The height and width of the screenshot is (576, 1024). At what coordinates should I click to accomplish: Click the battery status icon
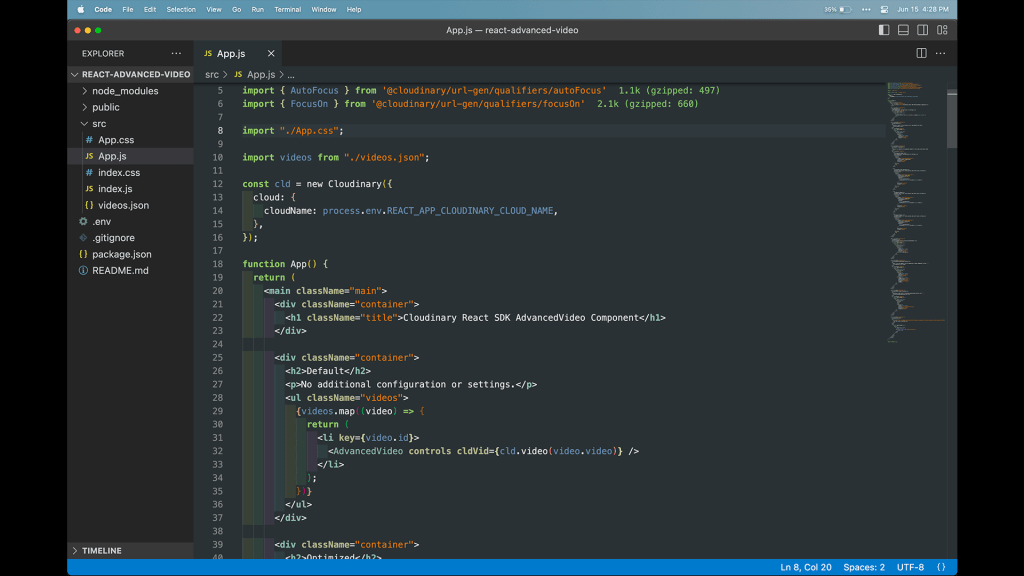[x=845, y=9]
